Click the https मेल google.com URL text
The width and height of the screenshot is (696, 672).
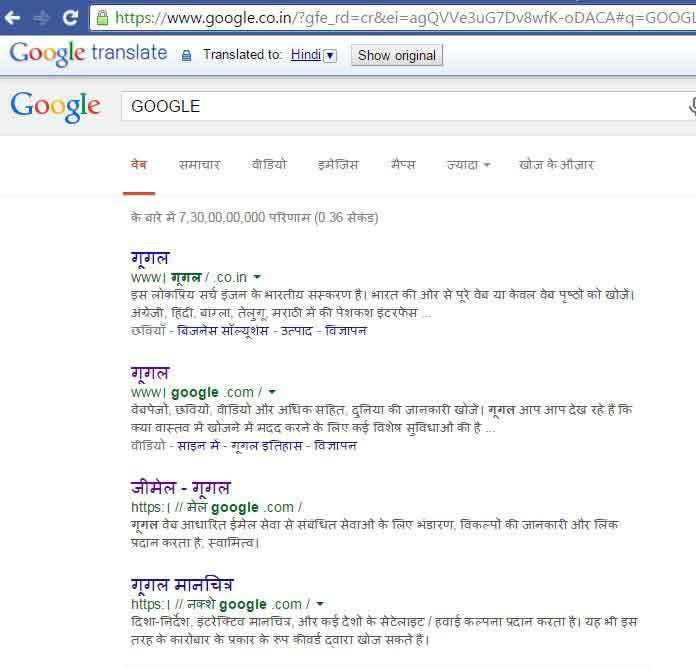click(x=217, y=507)
